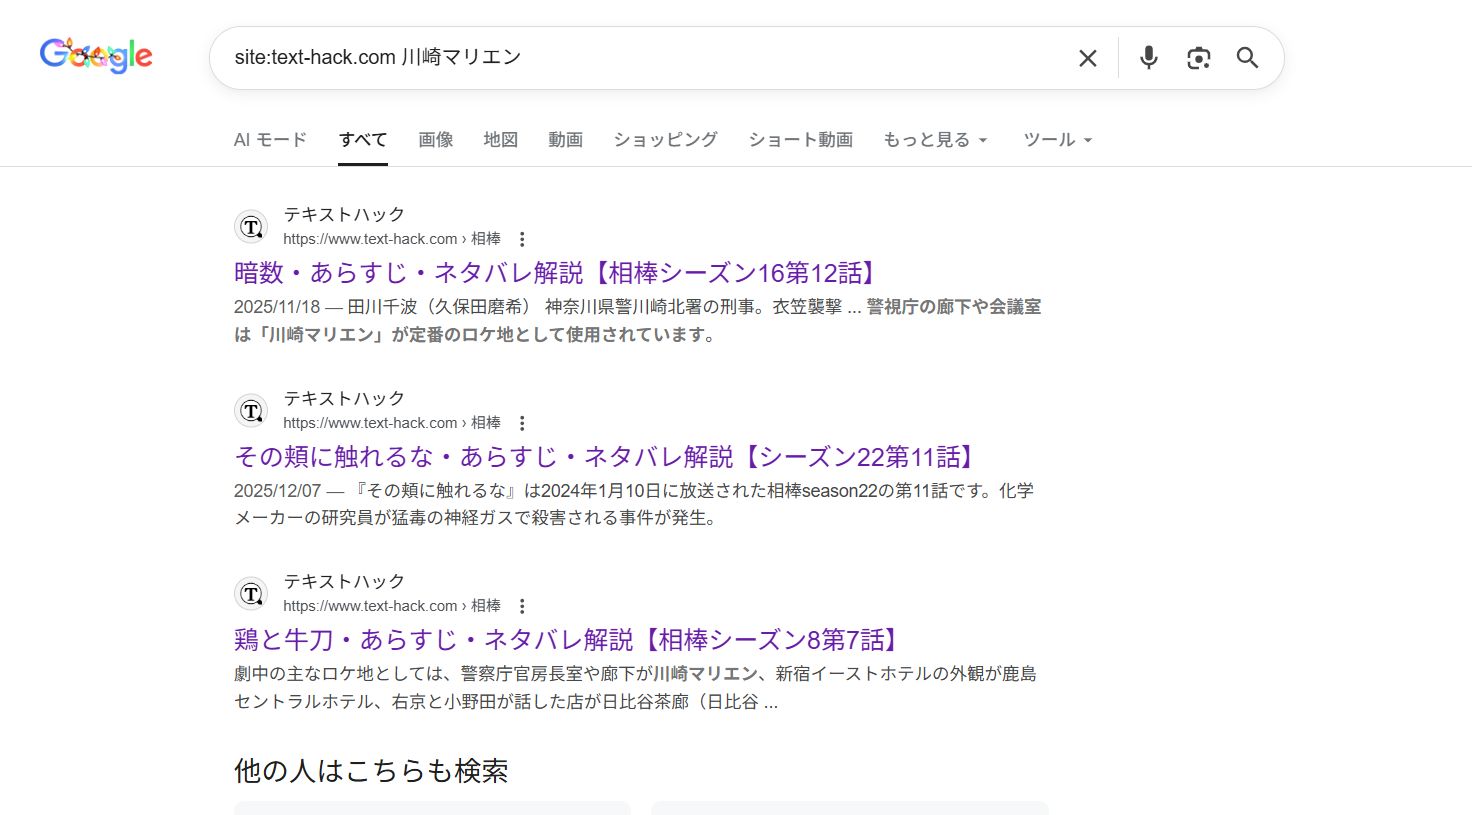Click the first result's テキストハック favicon
Image resolution: width=1472 pixels, height=815 pixels.
click(x=251, y=227)
